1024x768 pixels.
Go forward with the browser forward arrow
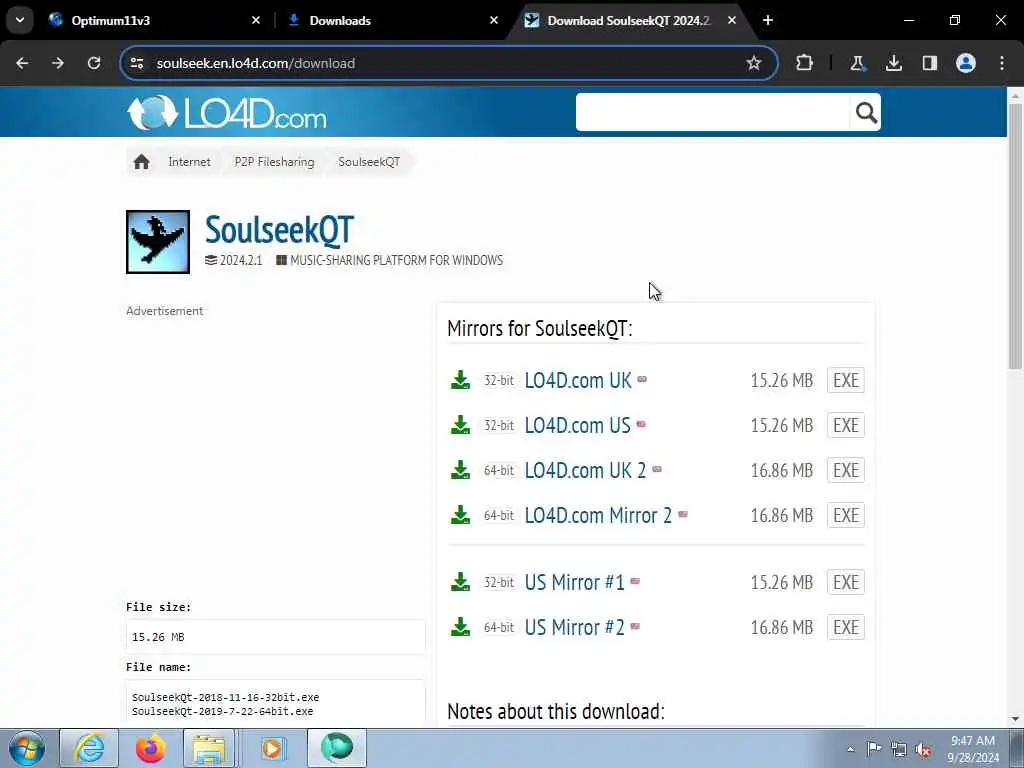(x=58, y=63)
